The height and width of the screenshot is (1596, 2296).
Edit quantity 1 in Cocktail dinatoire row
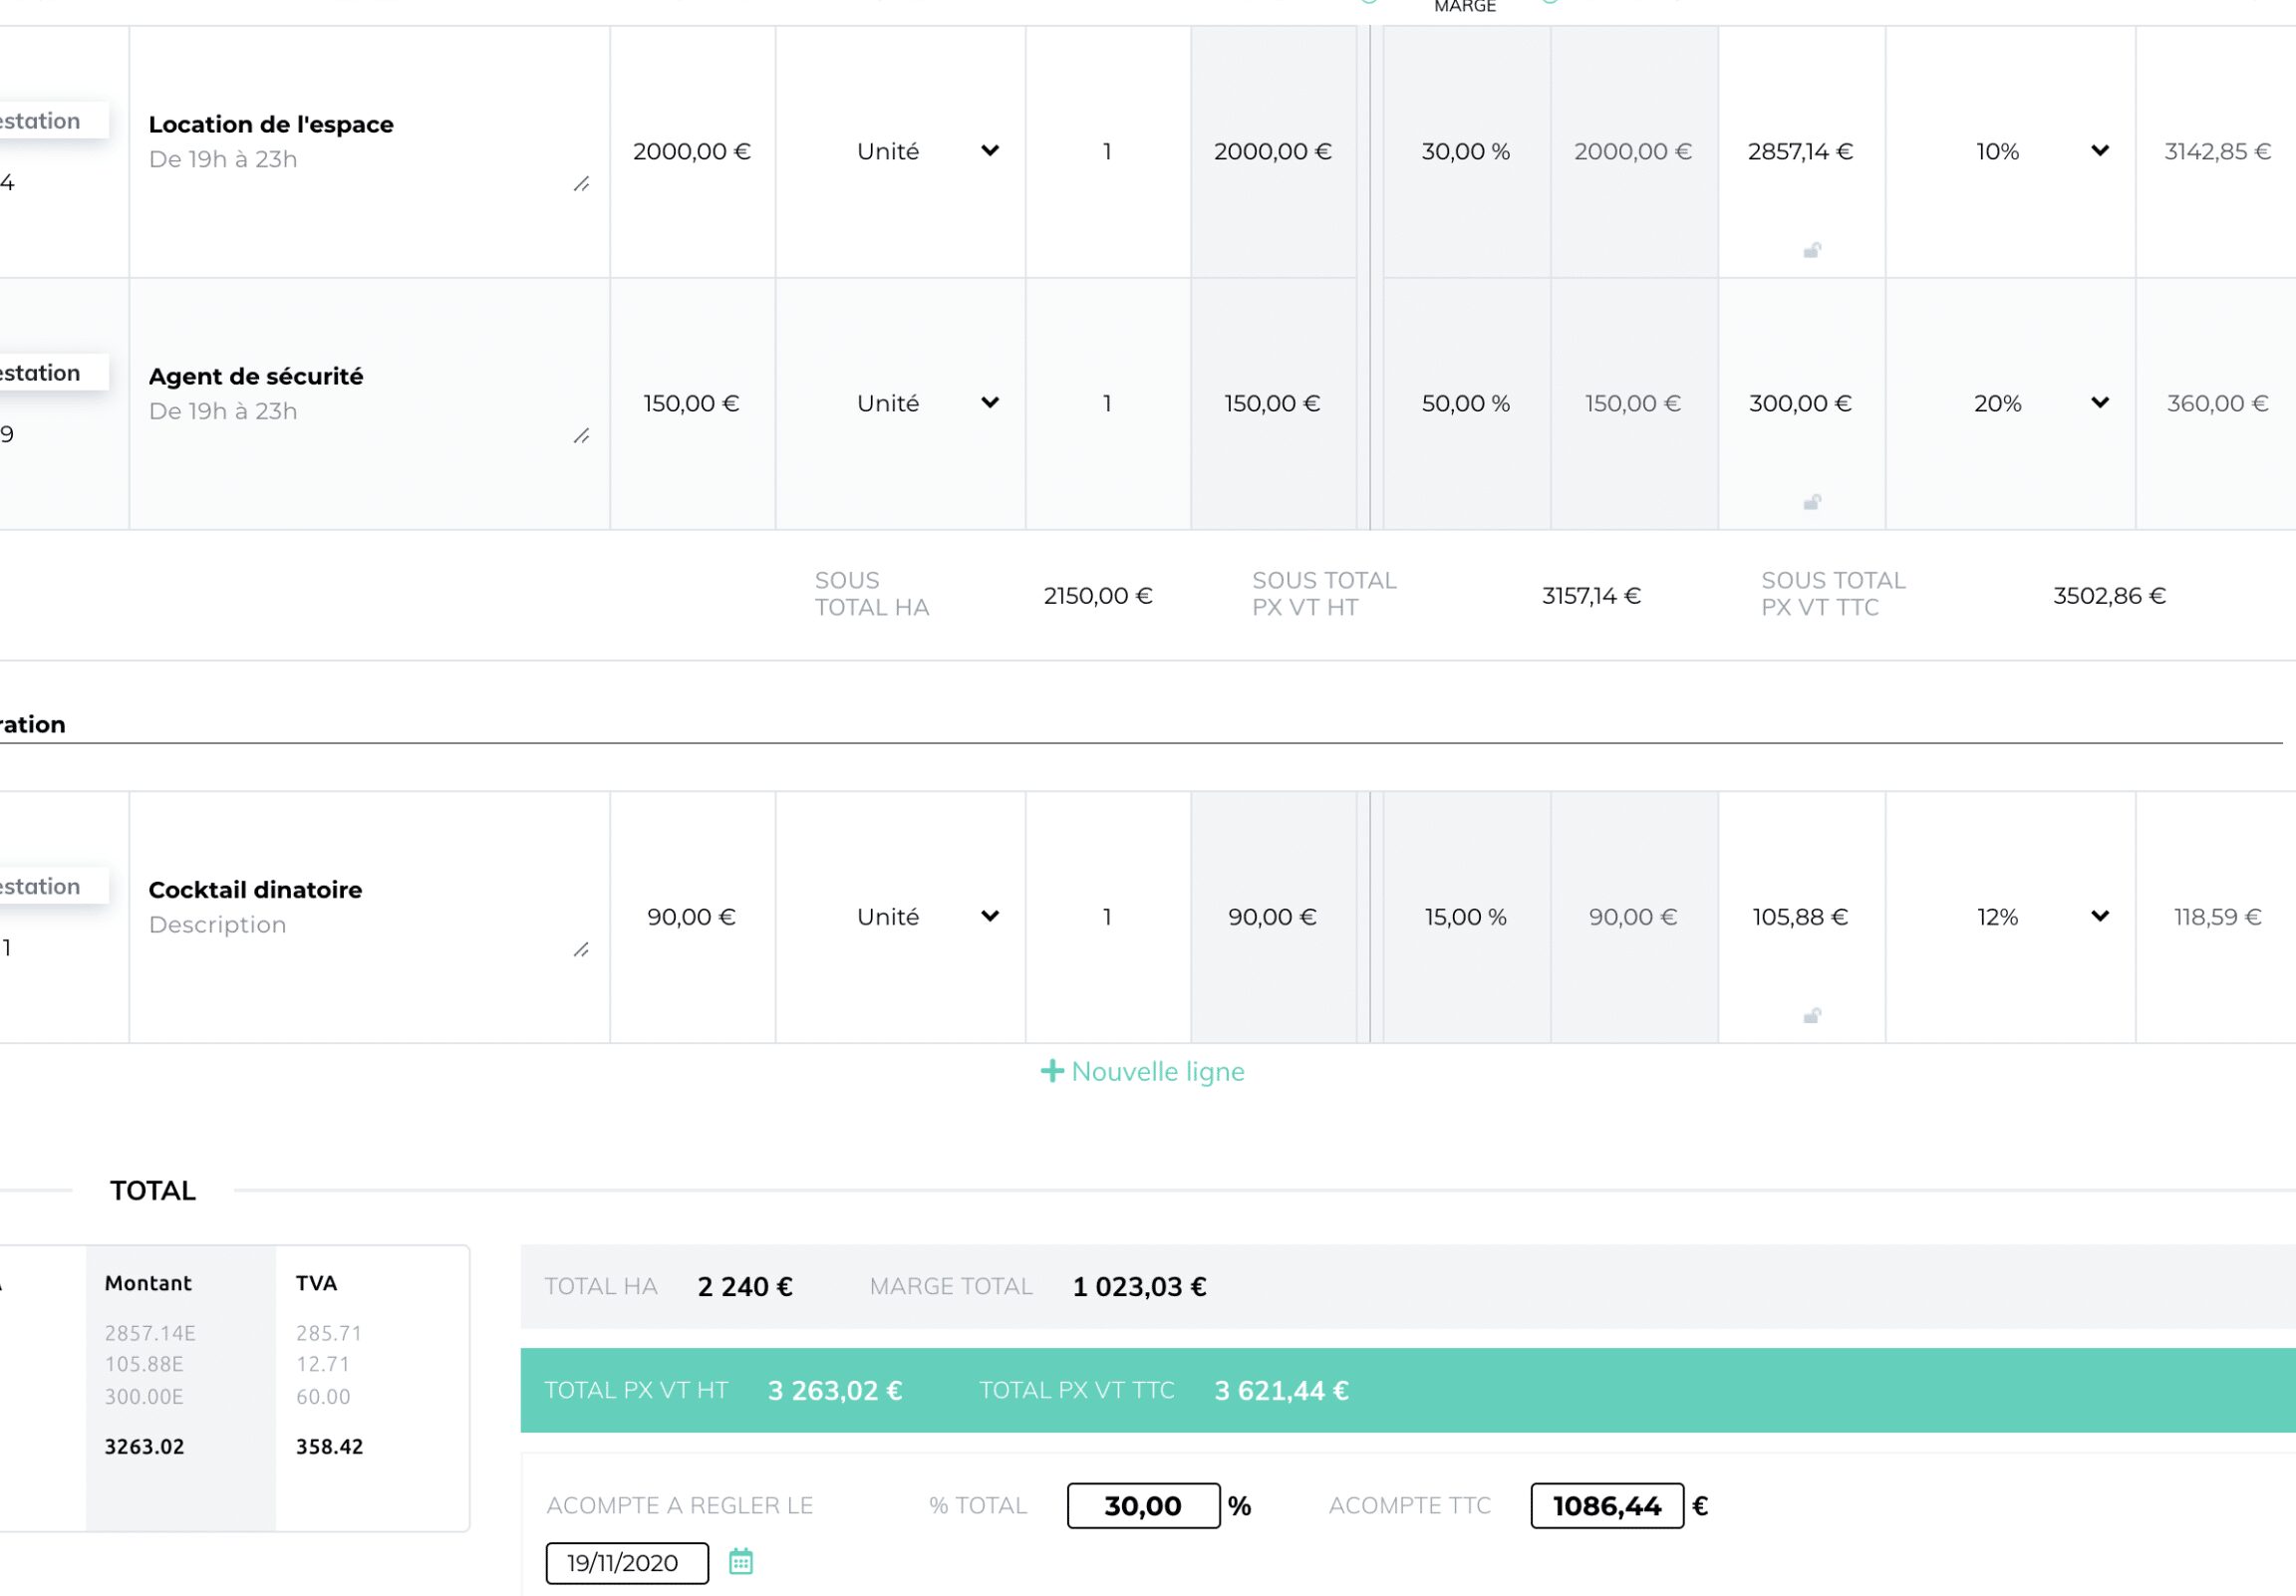pos(1107,918)
